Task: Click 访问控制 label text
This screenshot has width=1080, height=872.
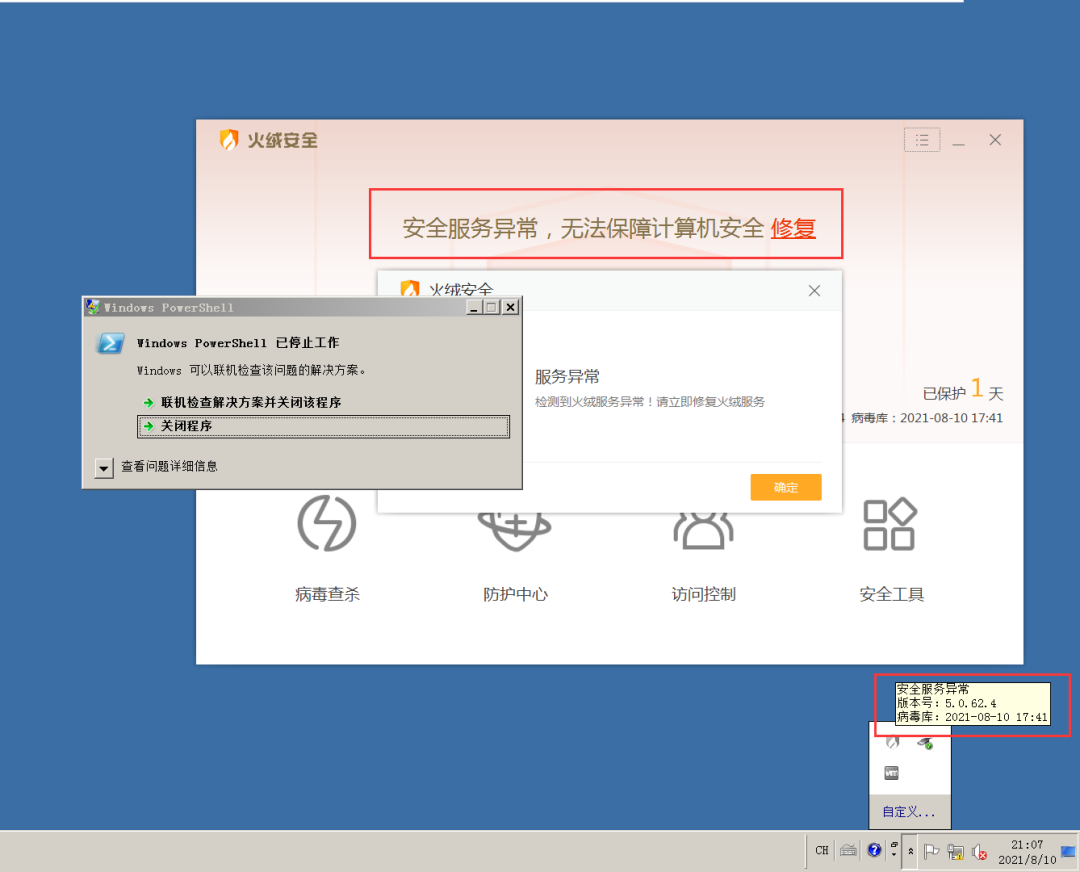Action: coord(703,594)
